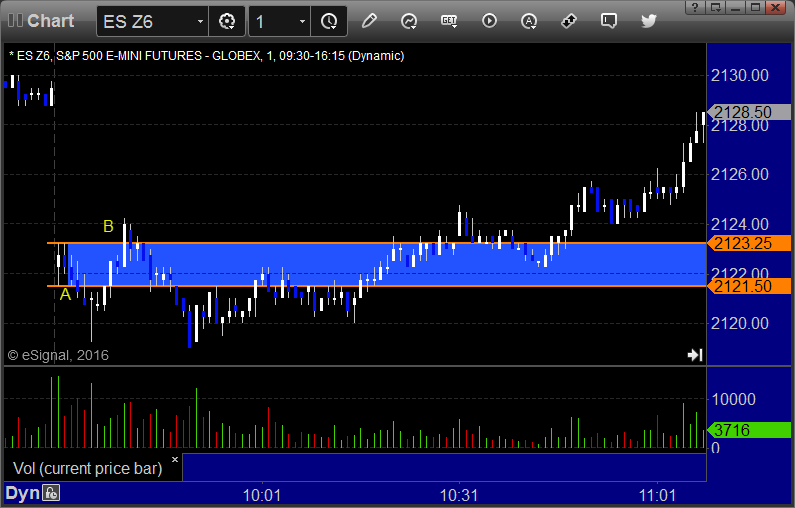Viewport: 795px width, 508px height.
Task: Click the 10000 volume axis label
Action: pyautogui.click(x=734, y=399)
